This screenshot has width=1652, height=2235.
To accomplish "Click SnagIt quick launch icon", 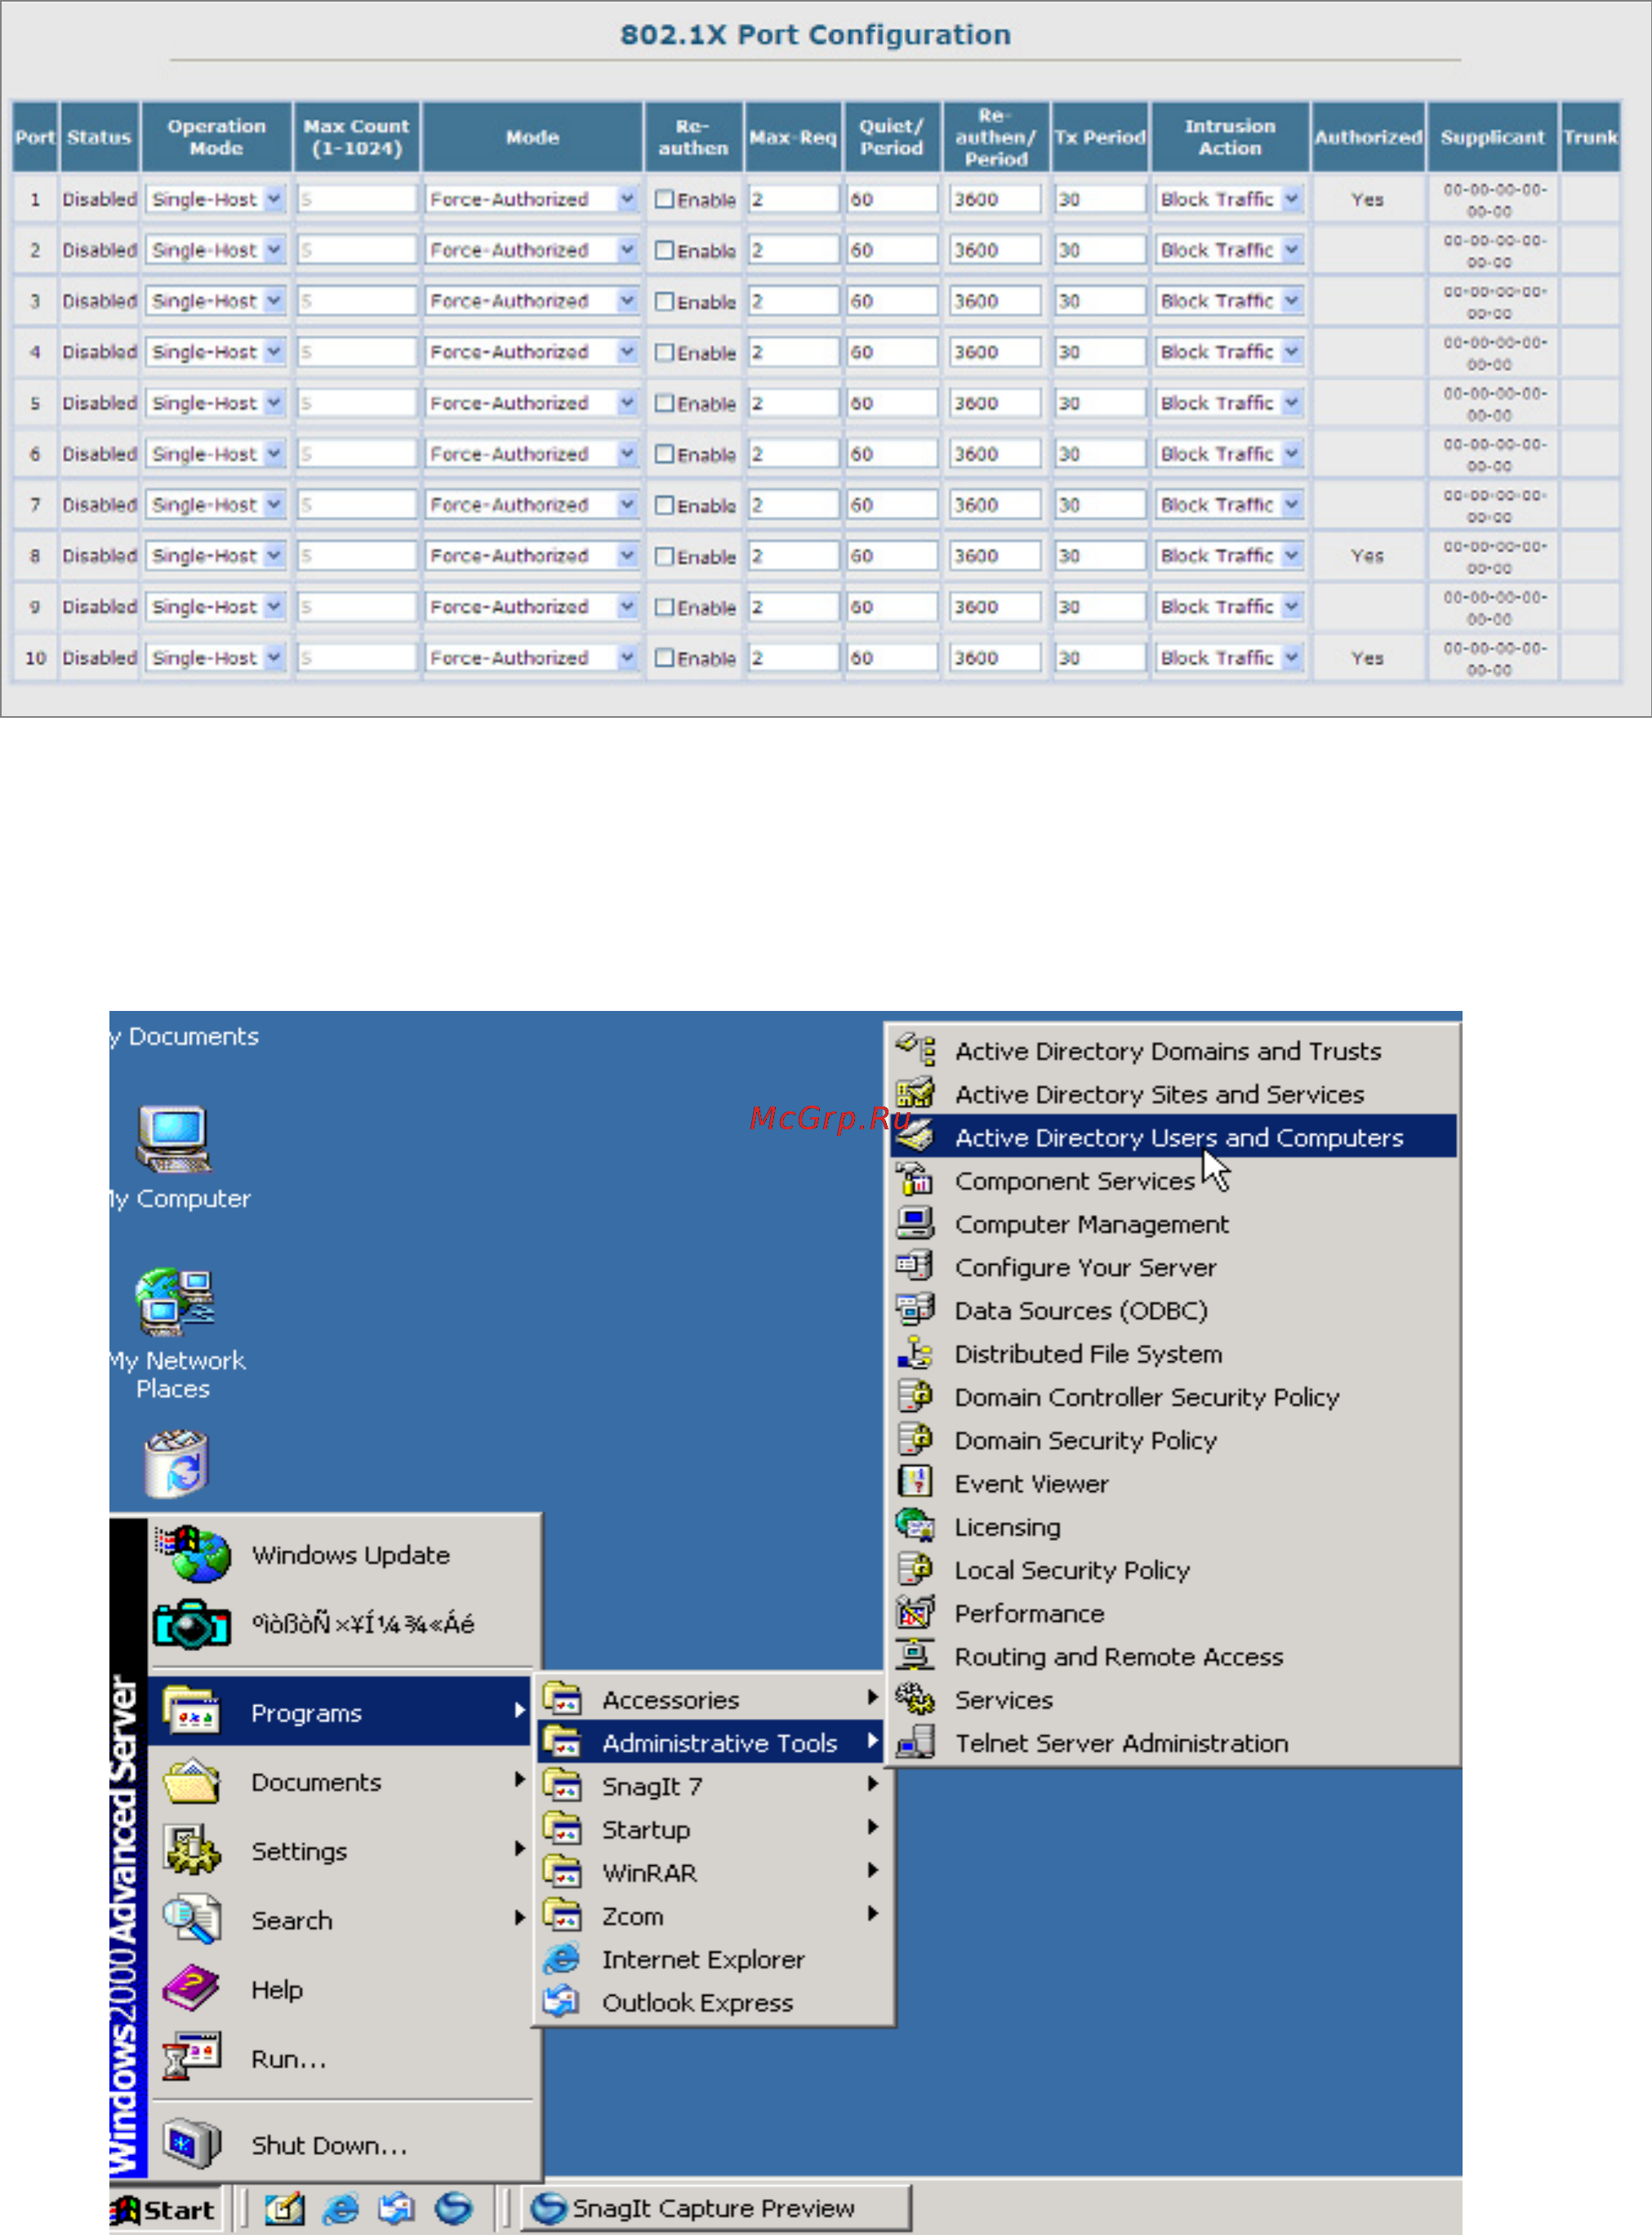I will [453, 2208].
